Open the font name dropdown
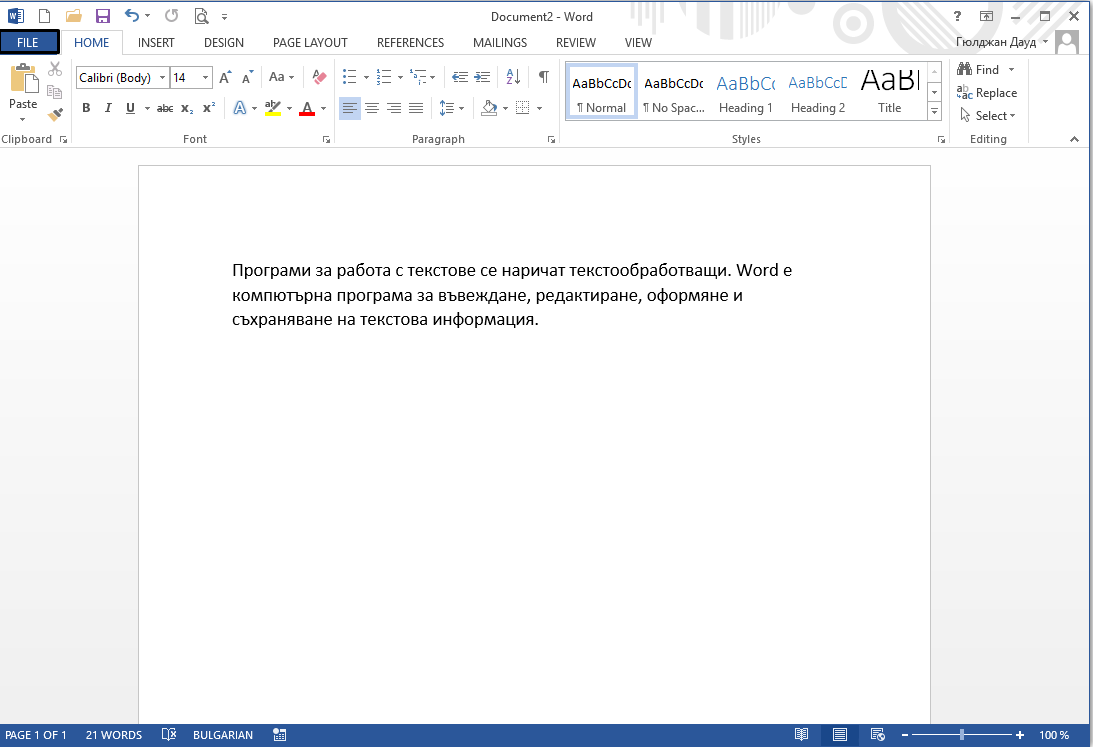Screen dimensions: 1093x747 pyautogui.click(x=162, y=78)
